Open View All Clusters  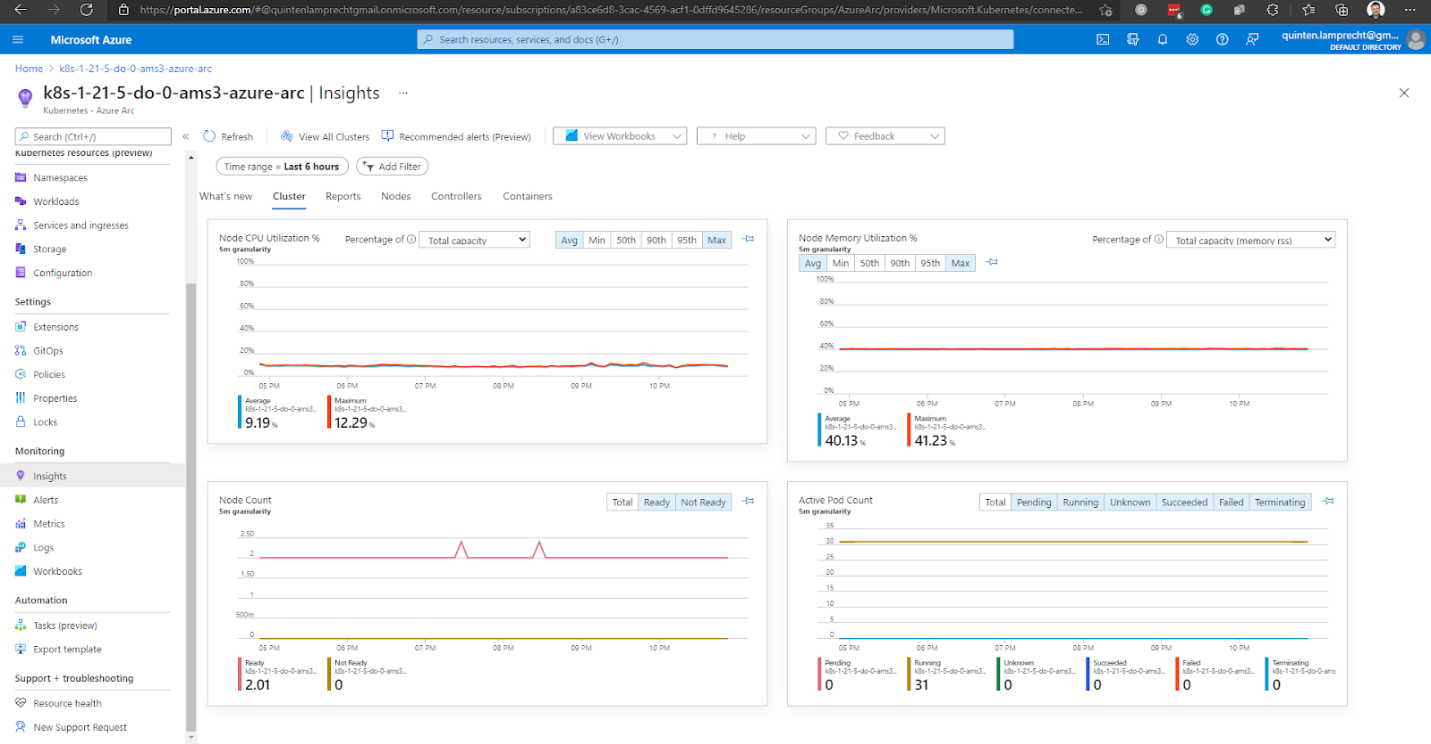pyautogui.click(x=325, y=136)
